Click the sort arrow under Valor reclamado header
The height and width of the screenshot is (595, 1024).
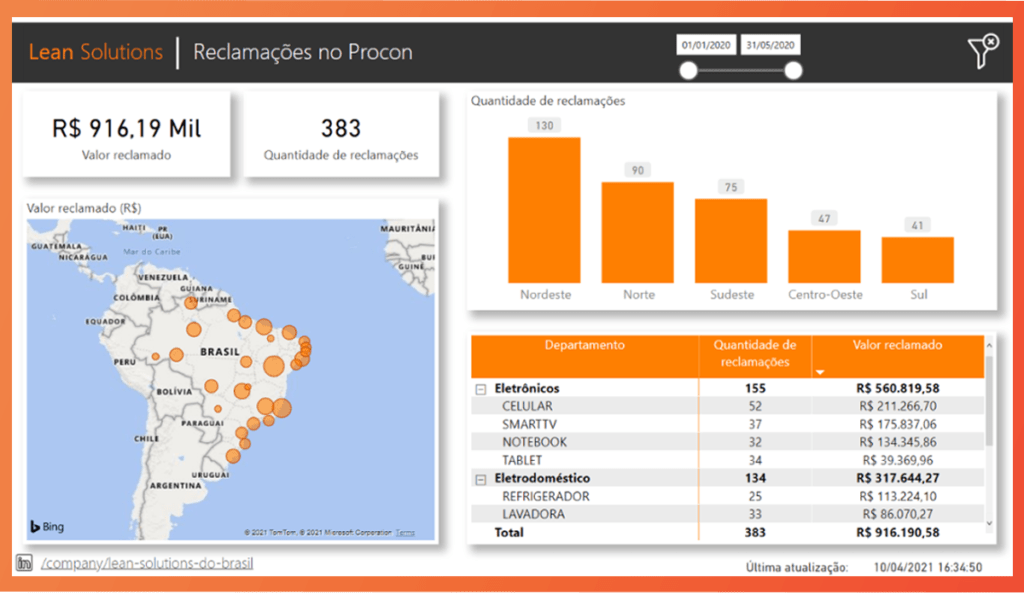tap(822, 372)
